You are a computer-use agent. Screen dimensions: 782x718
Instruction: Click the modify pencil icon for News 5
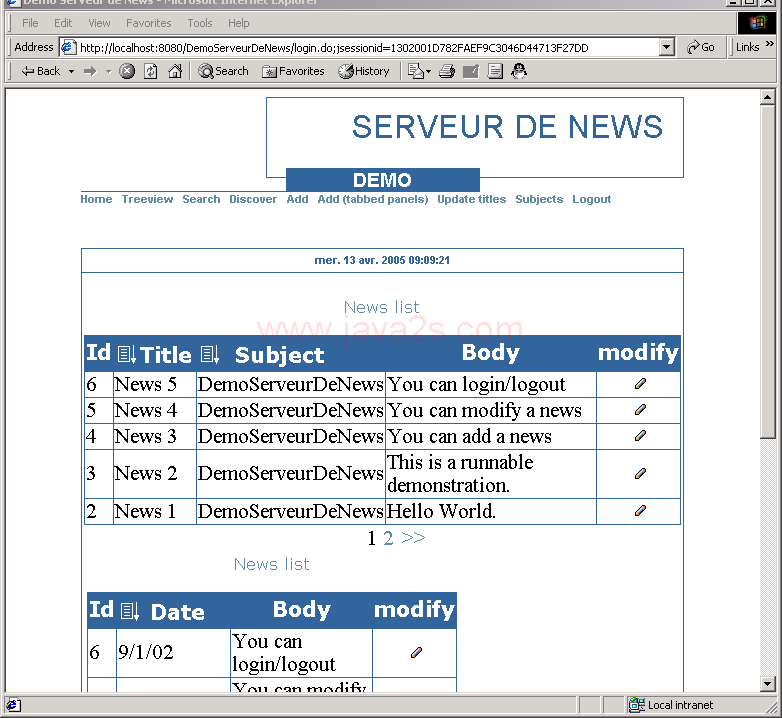pos(640,384)
